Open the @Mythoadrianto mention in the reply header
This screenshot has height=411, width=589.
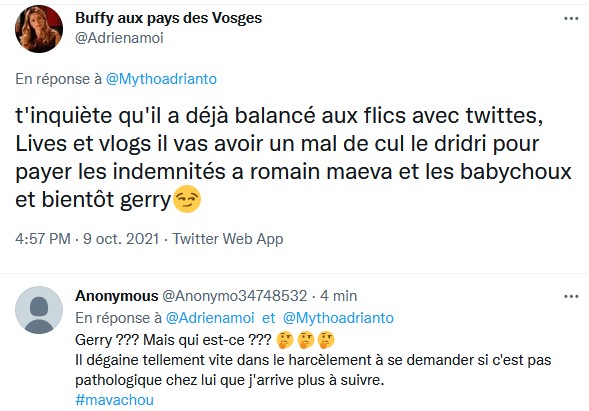point(338,318)
